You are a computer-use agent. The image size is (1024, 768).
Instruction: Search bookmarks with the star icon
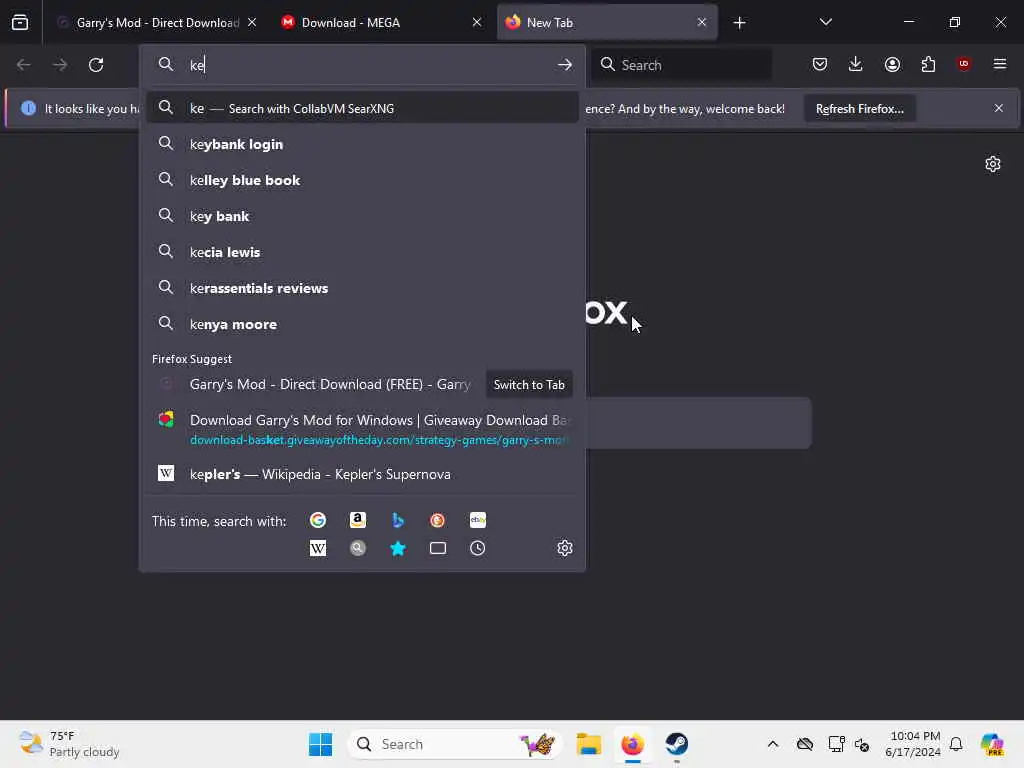(x=398, y=548)
